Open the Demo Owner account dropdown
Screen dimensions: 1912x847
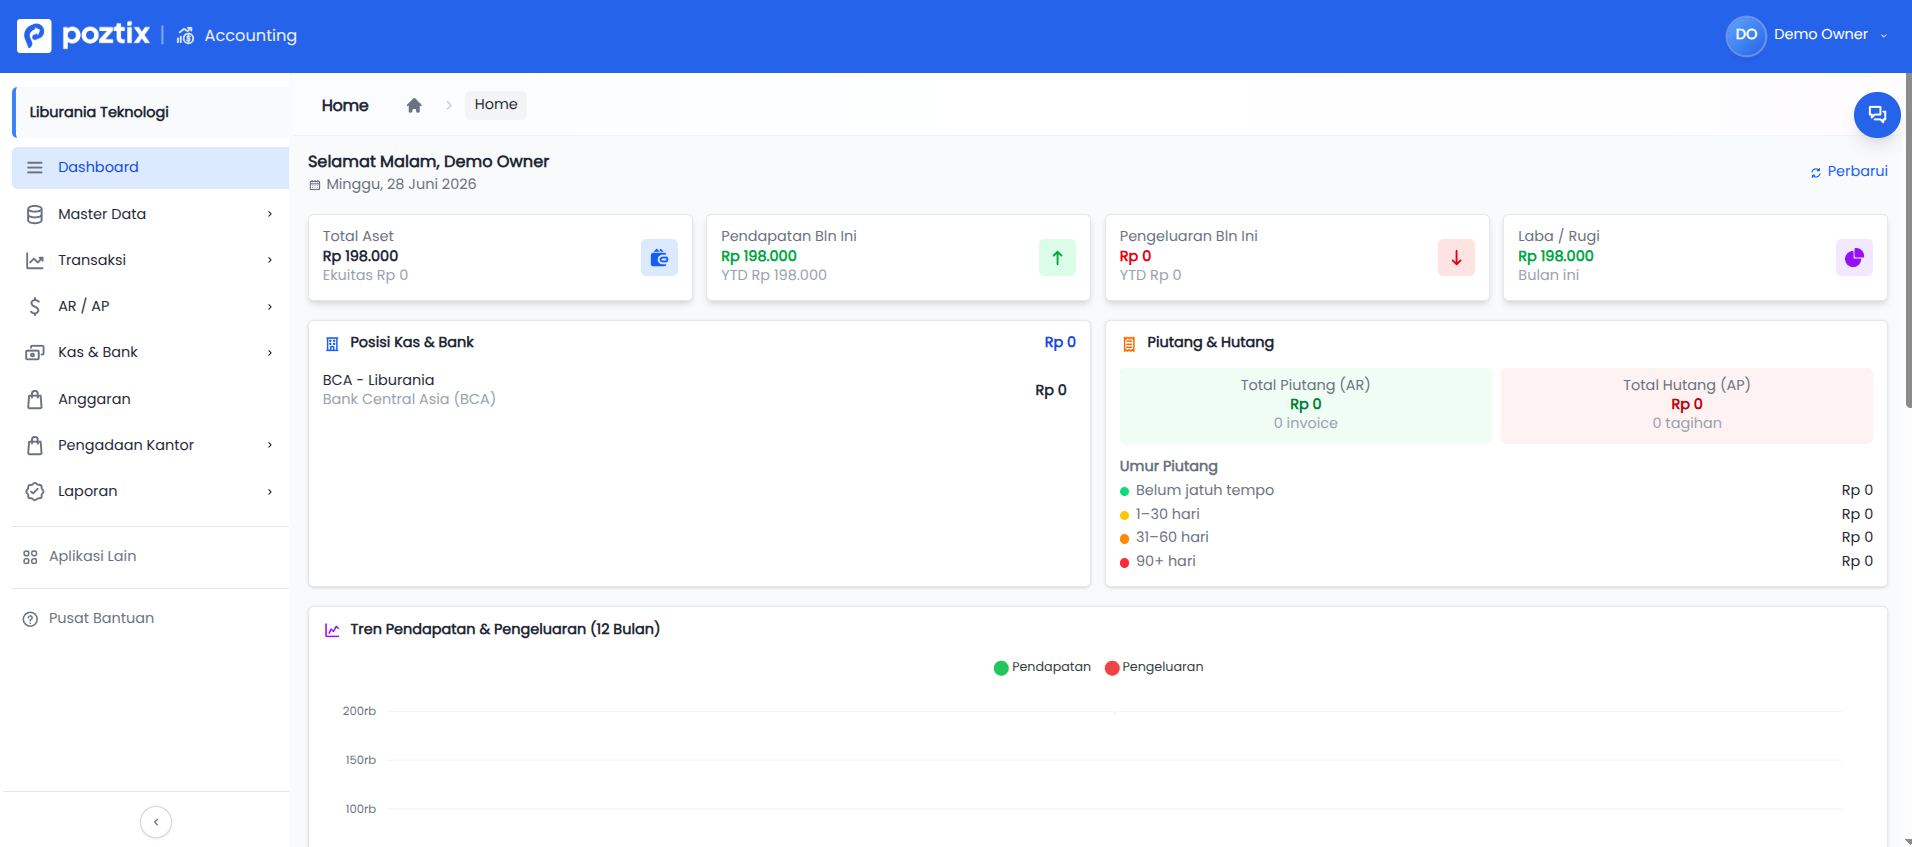[x=1808, y=35]
